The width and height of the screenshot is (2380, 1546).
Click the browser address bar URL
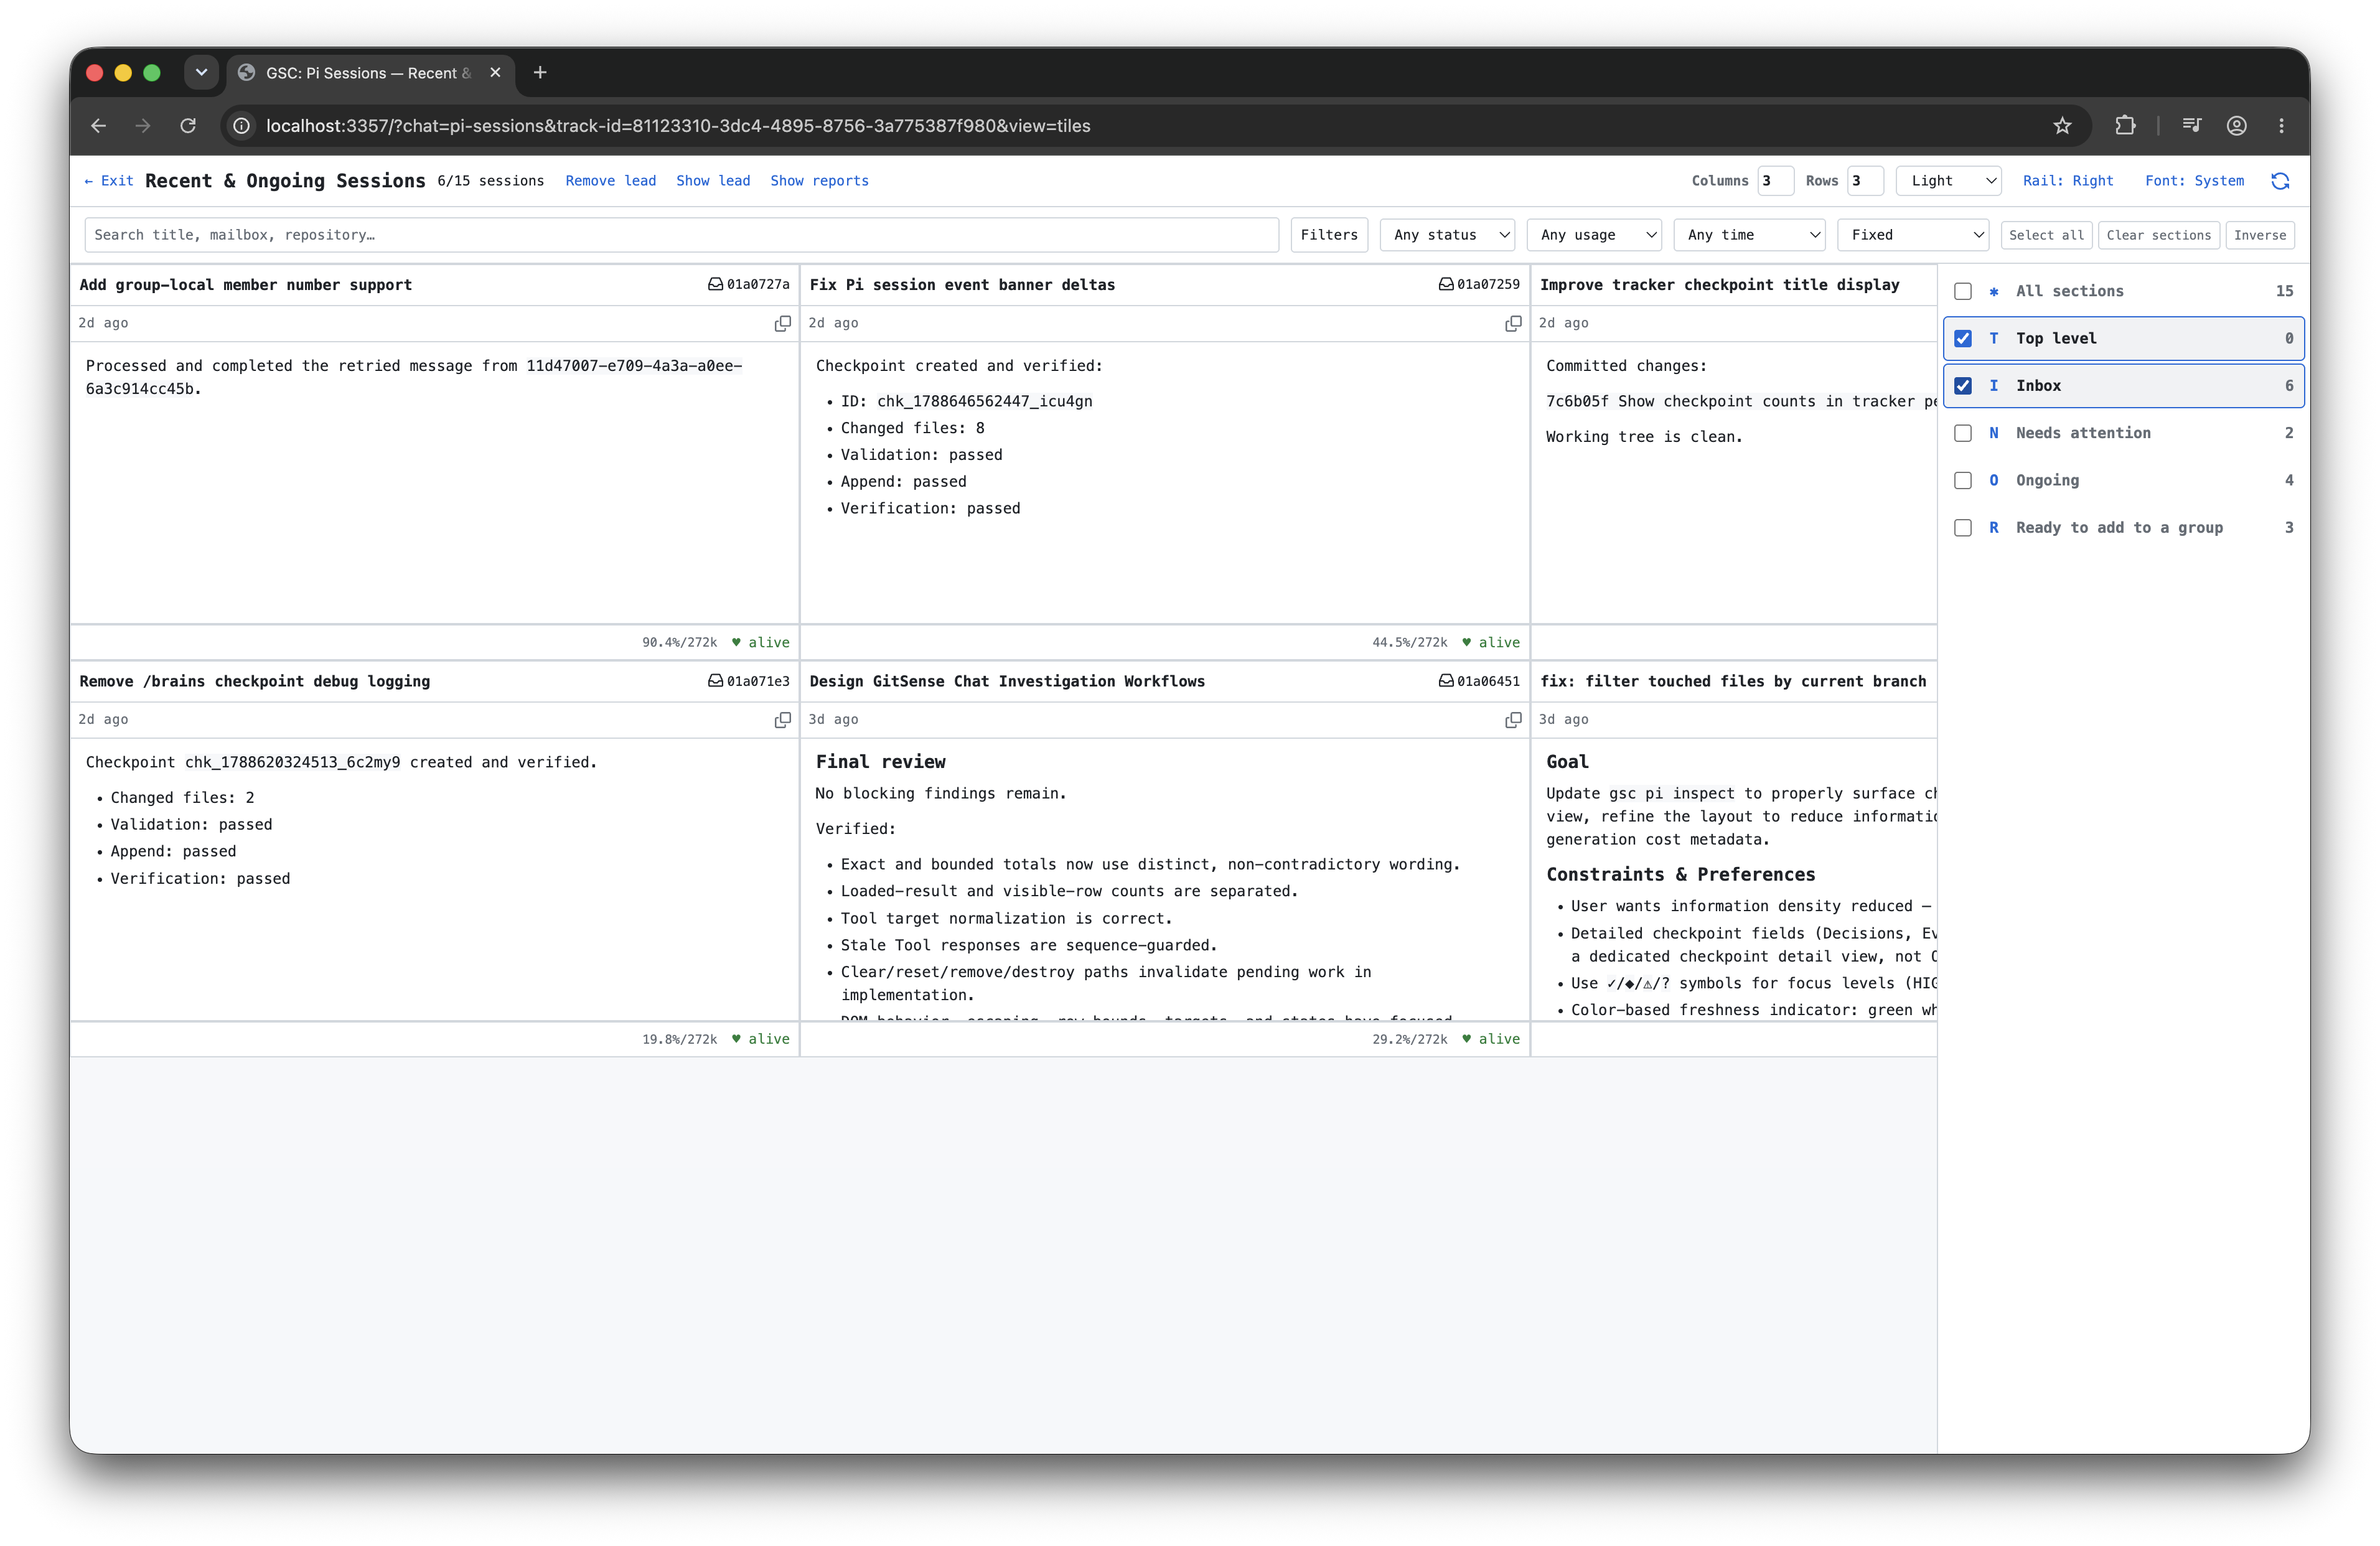tap(678, 126)
